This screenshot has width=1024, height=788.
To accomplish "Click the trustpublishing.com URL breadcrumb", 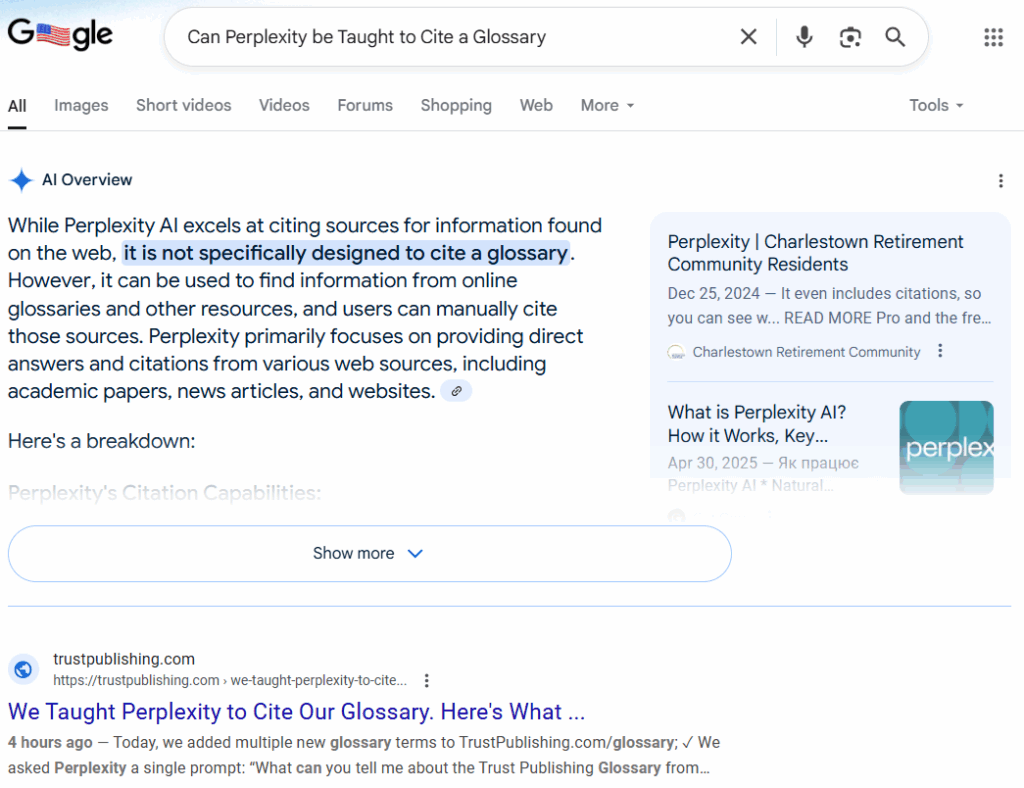I will coord(230,680).
